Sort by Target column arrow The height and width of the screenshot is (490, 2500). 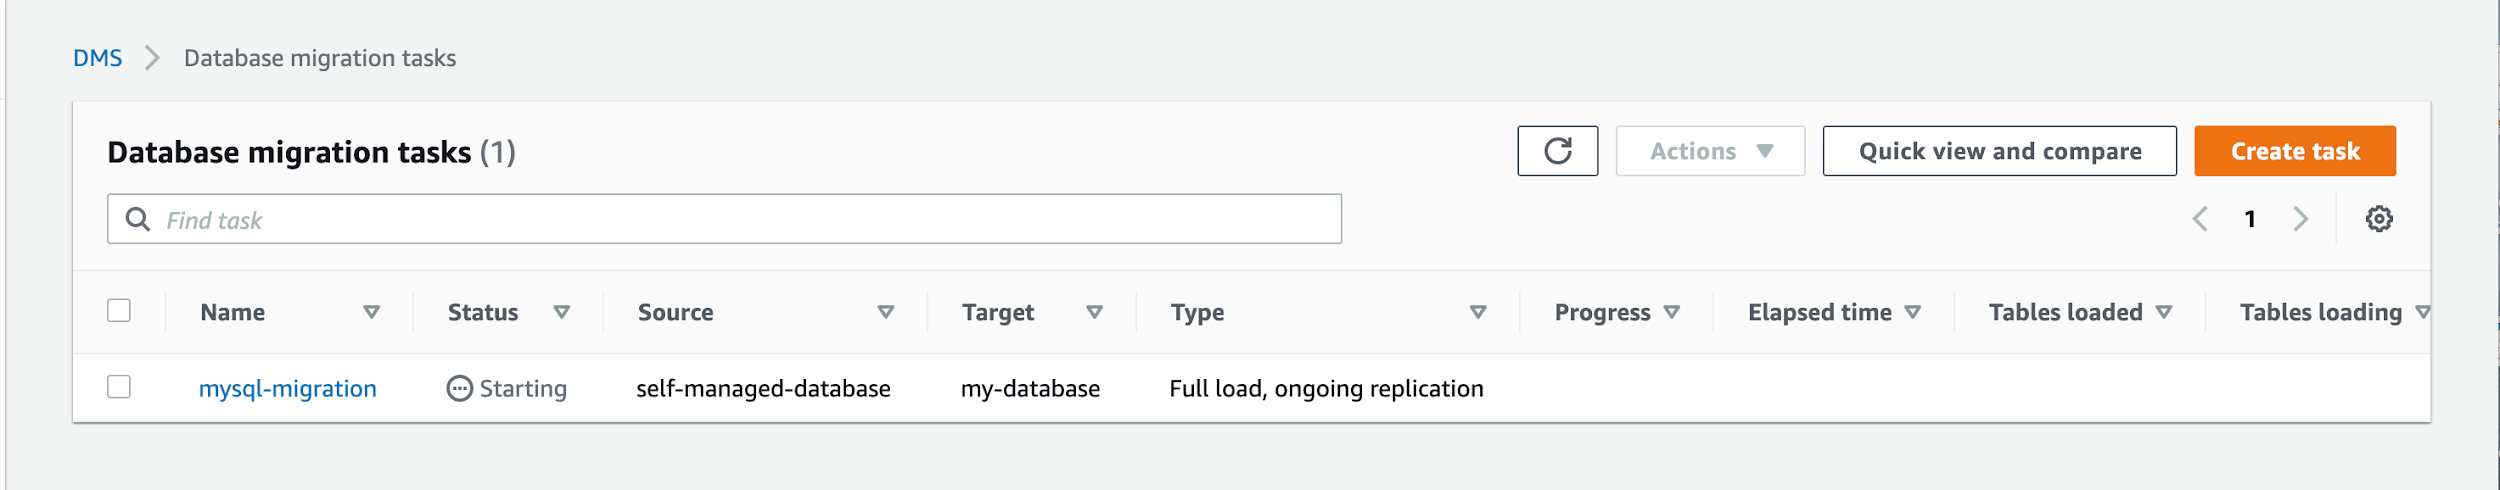1094,312
